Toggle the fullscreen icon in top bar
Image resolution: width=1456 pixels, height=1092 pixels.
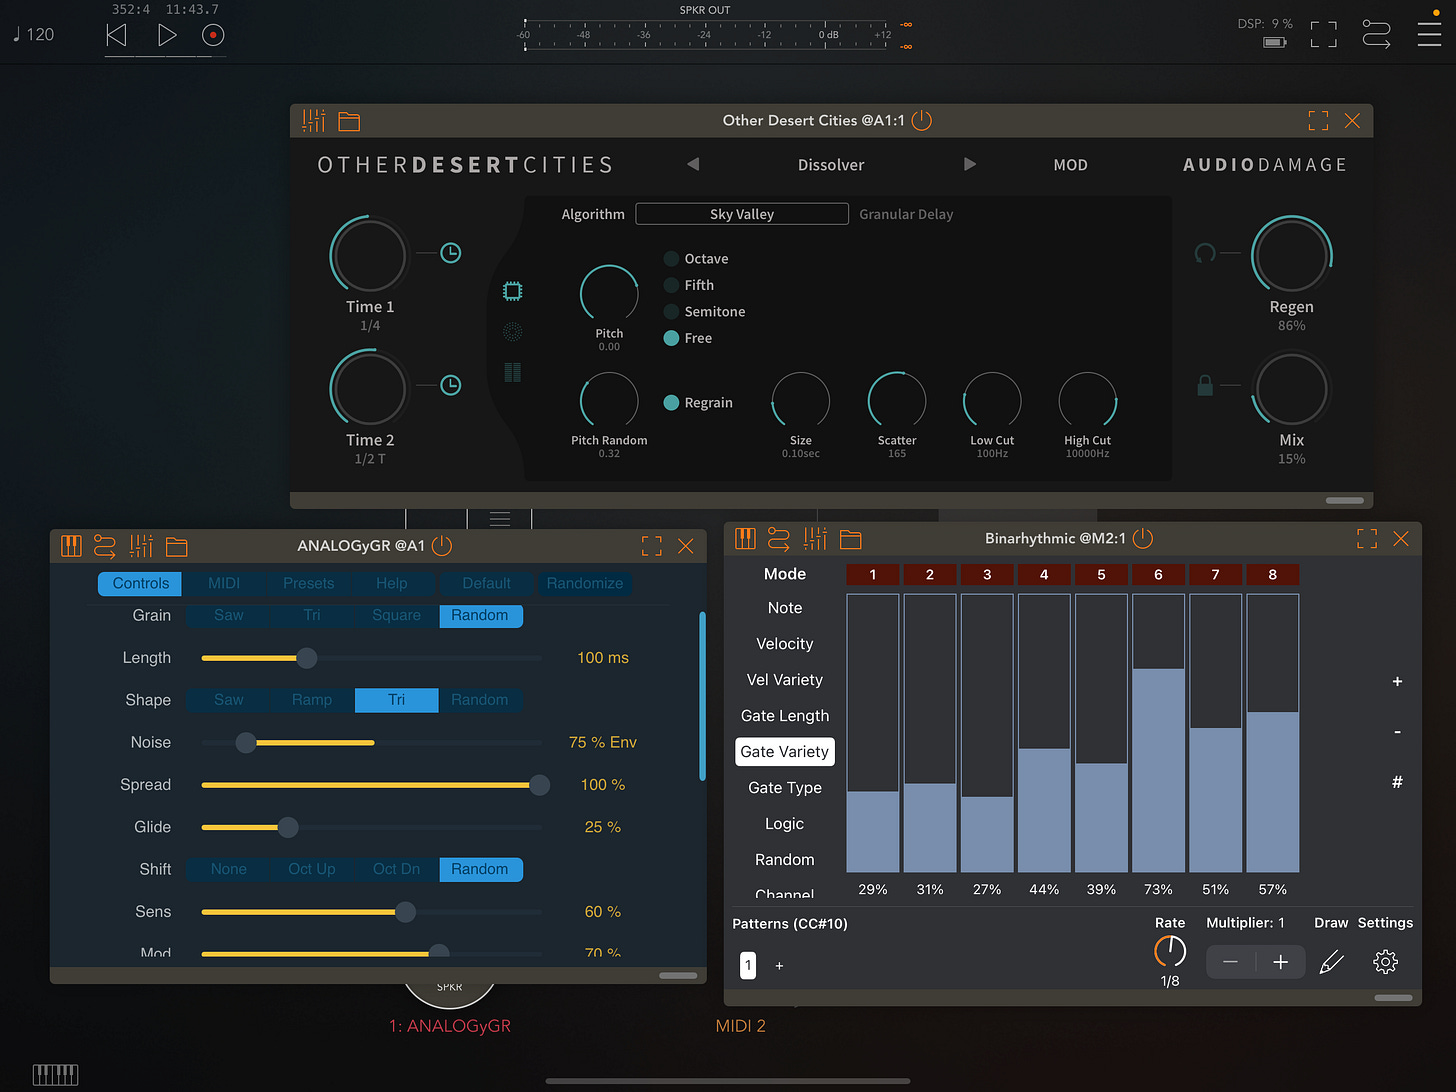click(x=1323, y=34)
